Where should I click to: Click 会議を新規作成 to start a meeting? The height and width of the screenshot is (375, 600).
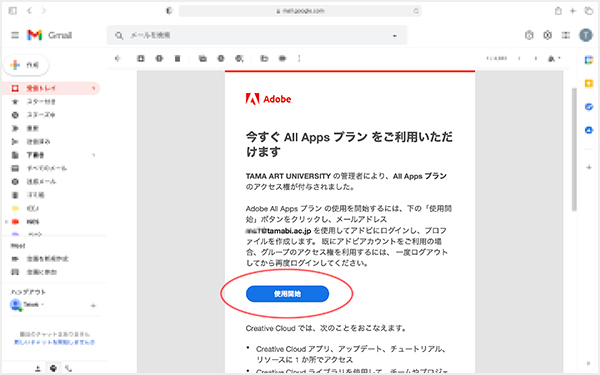[x=47, y=259]
